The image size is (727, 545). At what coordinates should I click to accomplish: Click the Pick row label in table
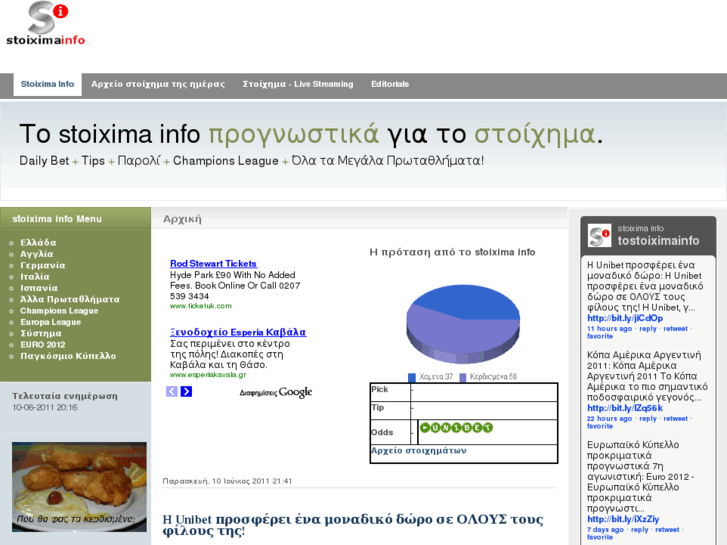[x=380, y=390]
